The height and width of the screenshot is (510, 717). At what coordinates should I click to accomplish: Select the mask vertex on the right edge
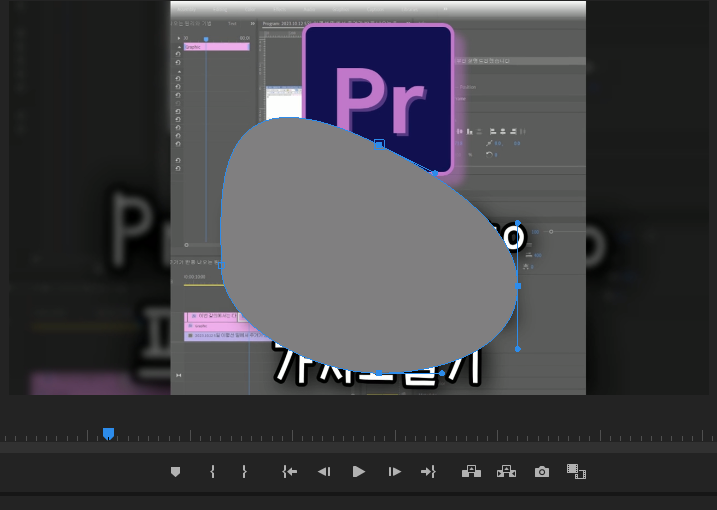(518, 286)
